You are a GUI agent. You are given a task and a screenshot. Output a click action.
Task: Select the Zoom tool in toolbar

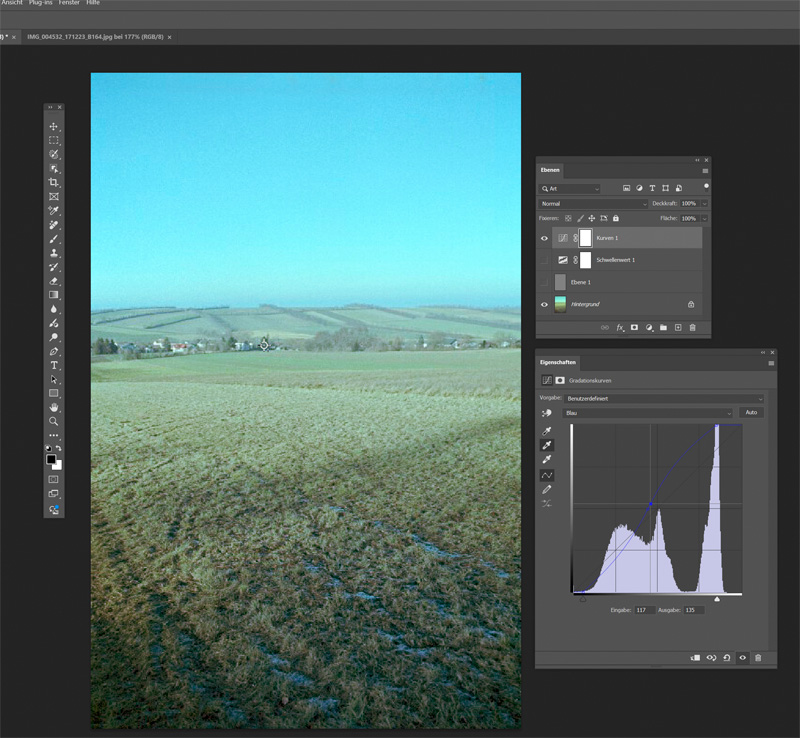click(54, 422)
